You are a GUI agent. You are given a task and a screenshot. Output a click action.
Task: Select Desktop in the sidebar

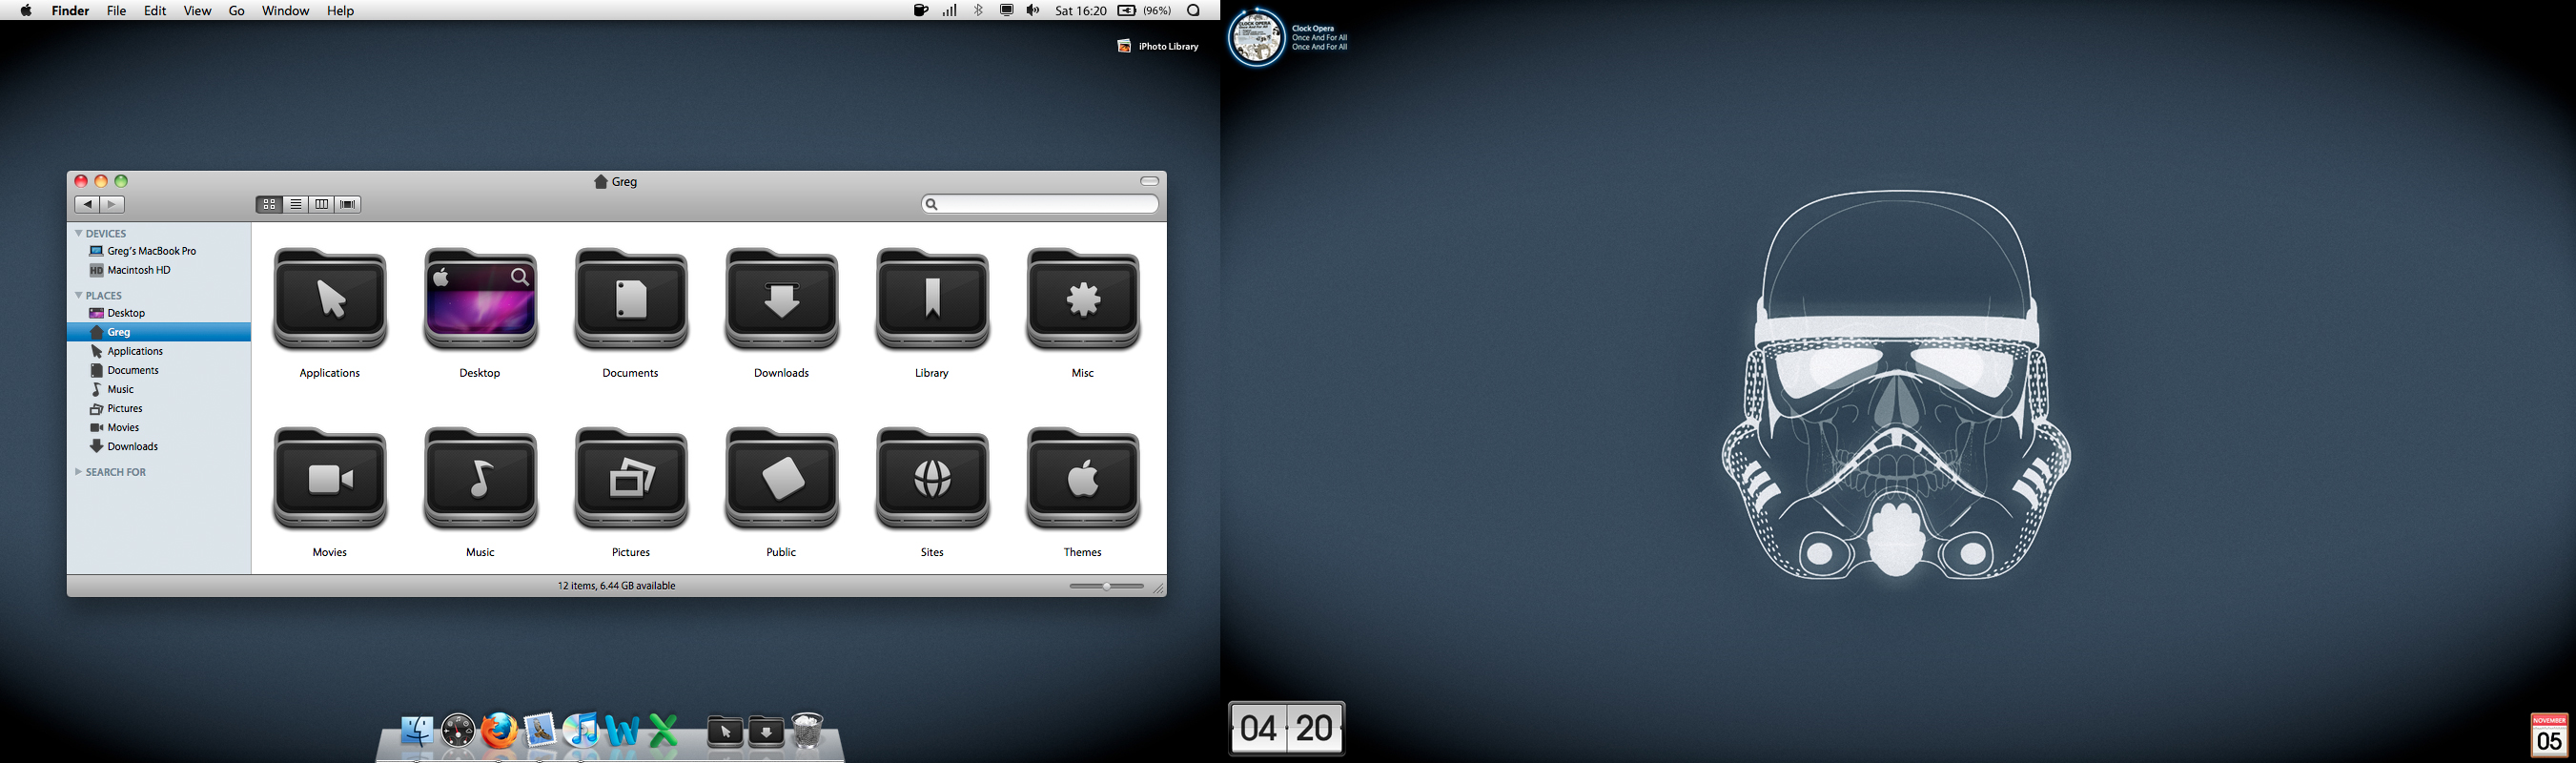click(x=159, y=313)
